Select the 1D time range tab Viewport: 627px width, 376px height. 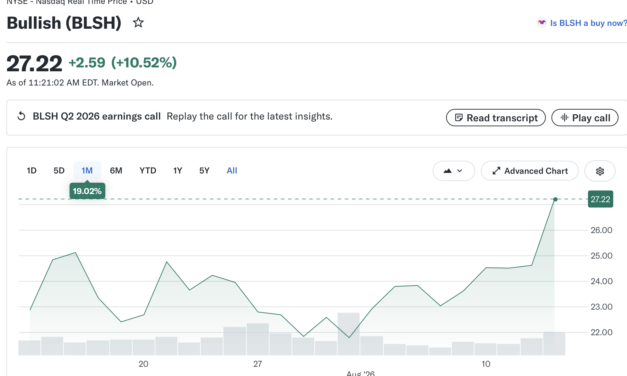[32, 170]
